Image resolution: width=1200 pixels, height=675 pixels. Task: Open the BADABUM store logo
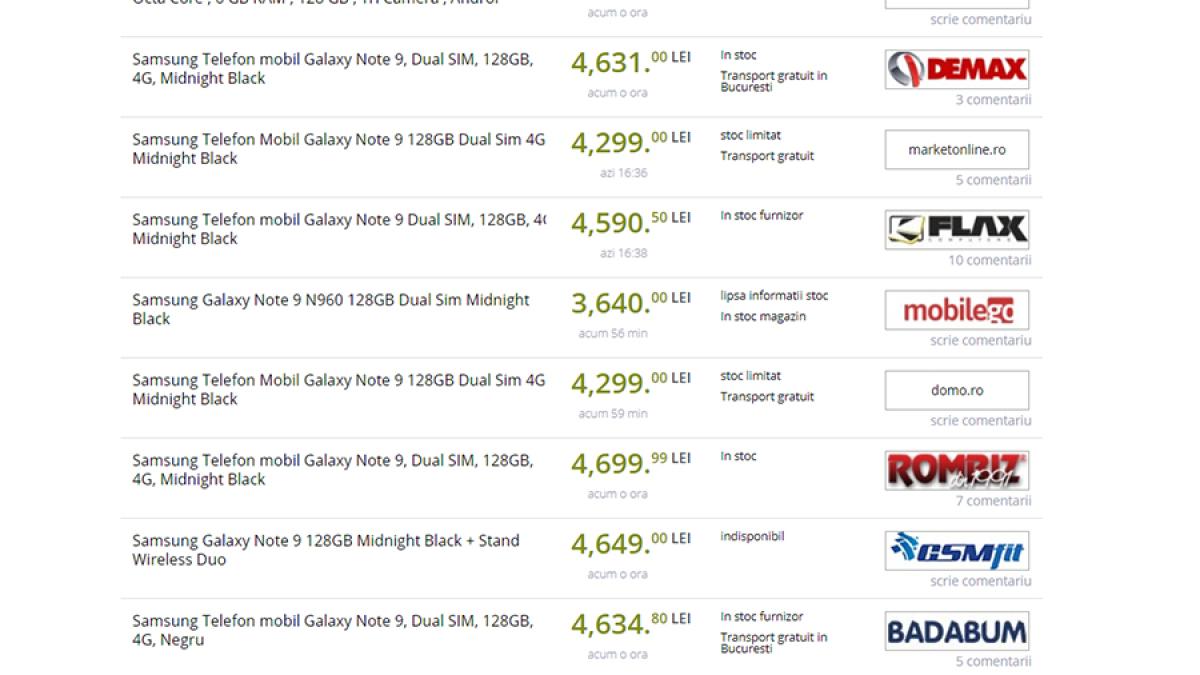956,631
